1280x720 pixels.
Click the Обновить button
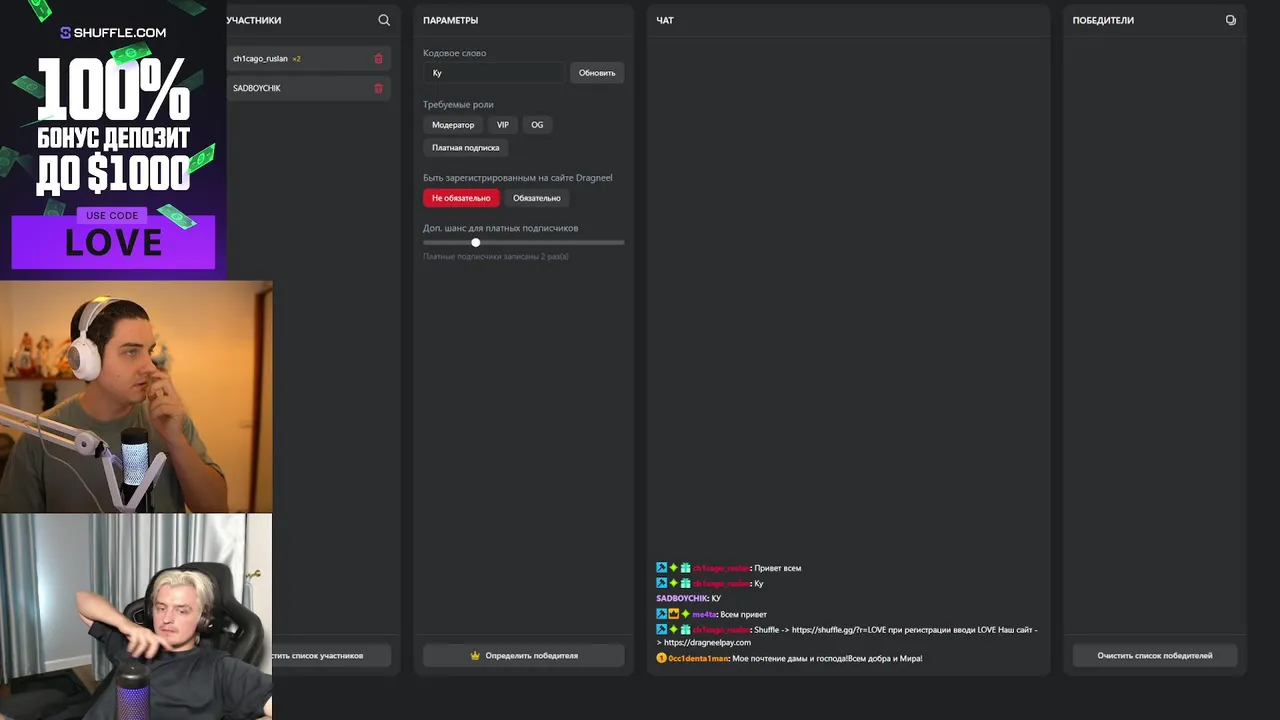597,73
